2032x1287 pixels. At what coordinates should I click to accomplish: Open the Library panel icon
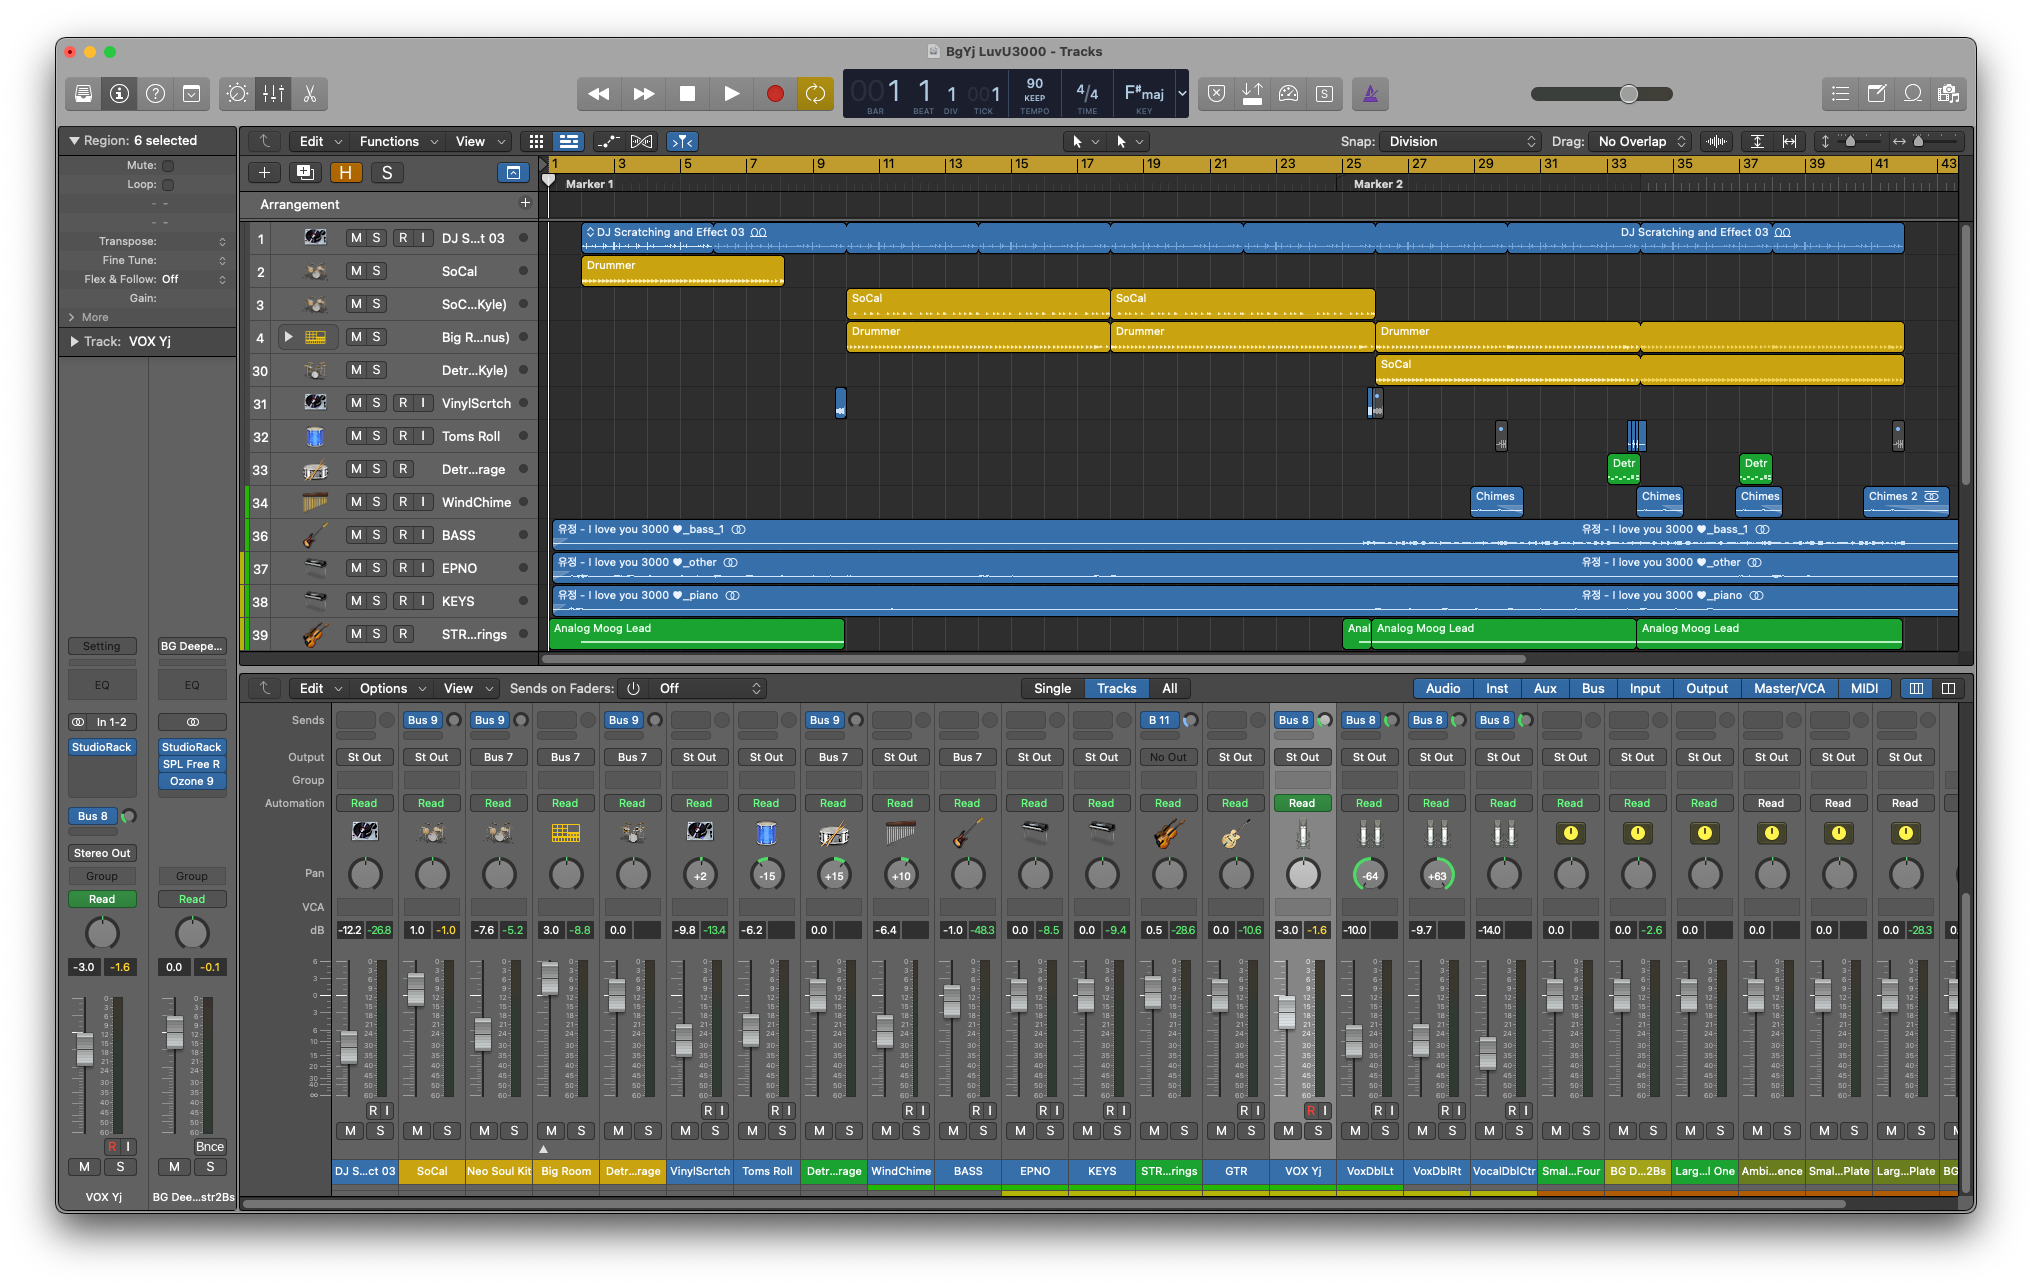pos(81,93)
